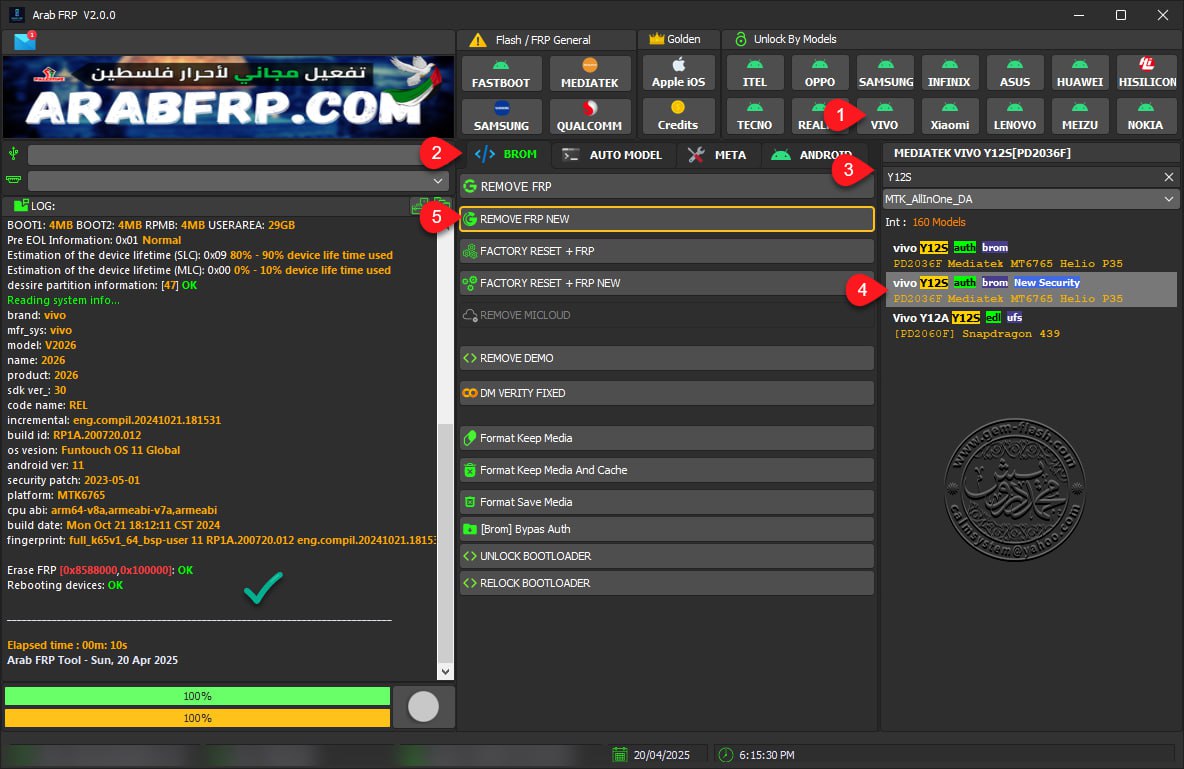Click Format Keep Media And Cache button

[x=667, y=470]
